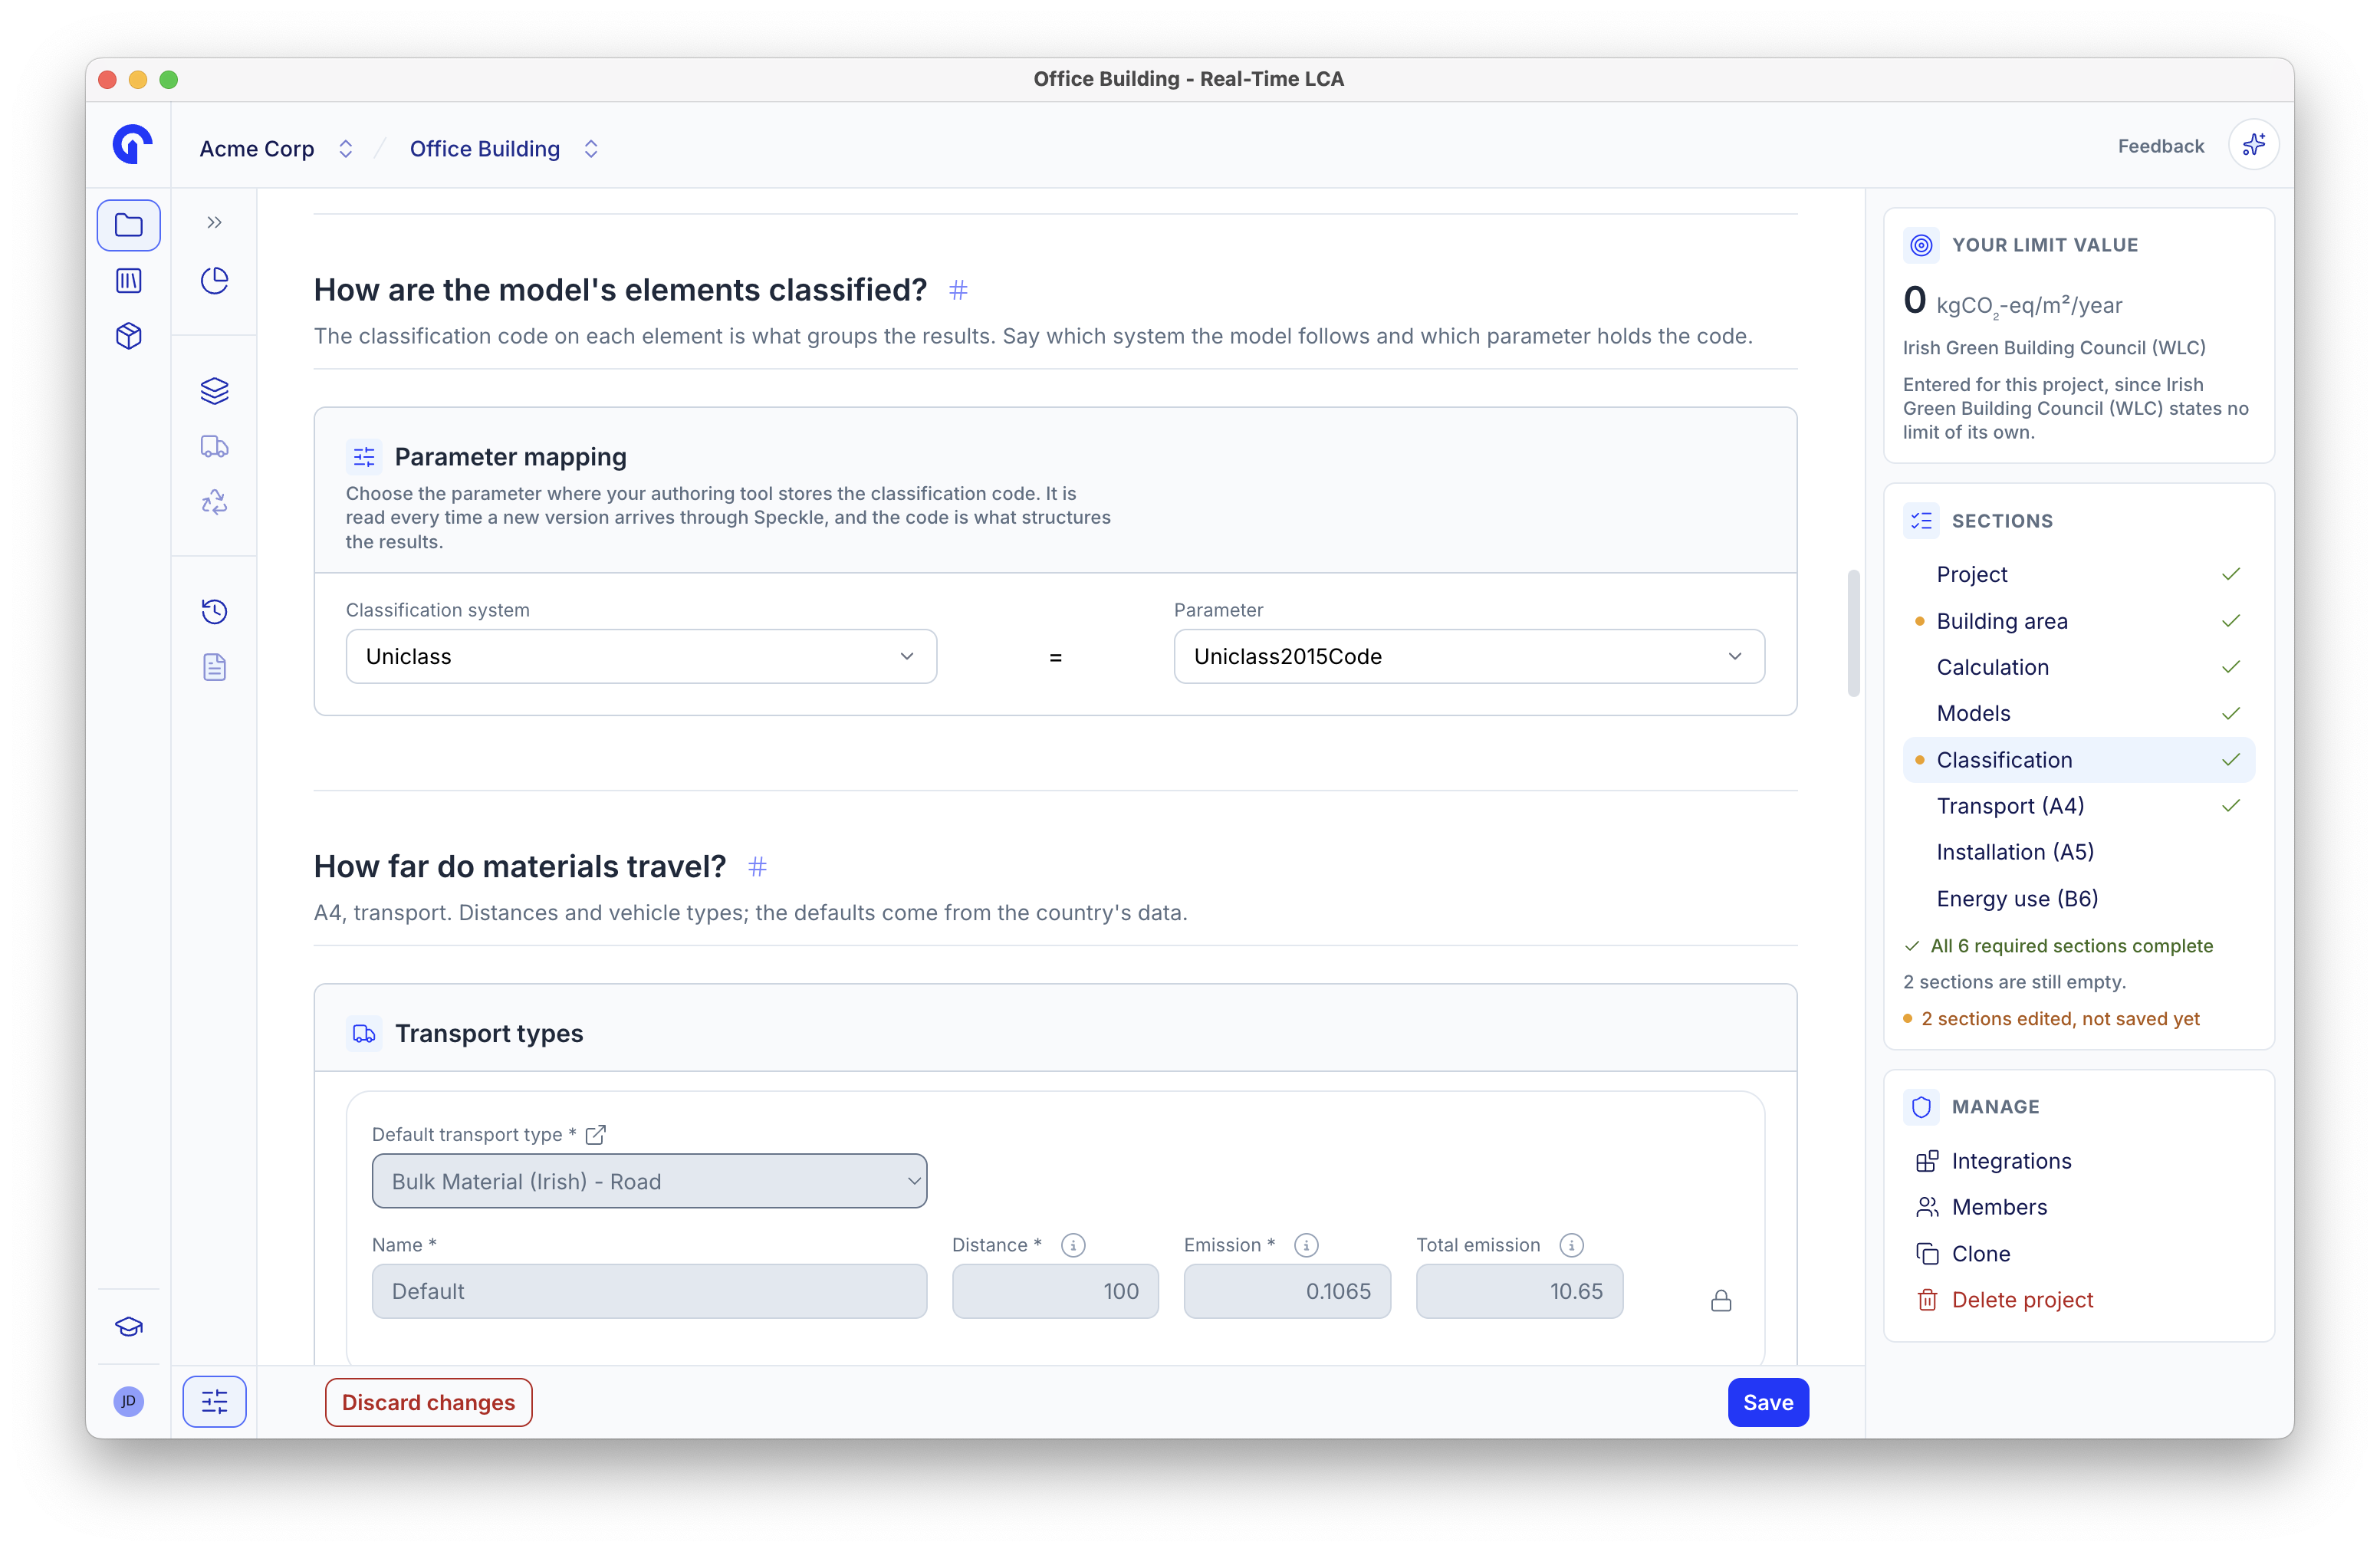Copy anchor link for materials travel heading
Screen dimensions: 2380x1552
[757, 866]
